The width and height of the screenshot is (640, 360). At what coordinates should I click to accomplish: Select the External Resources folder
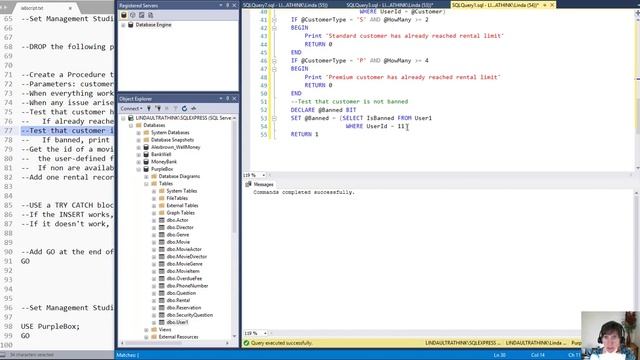click(x=178, y=337)
